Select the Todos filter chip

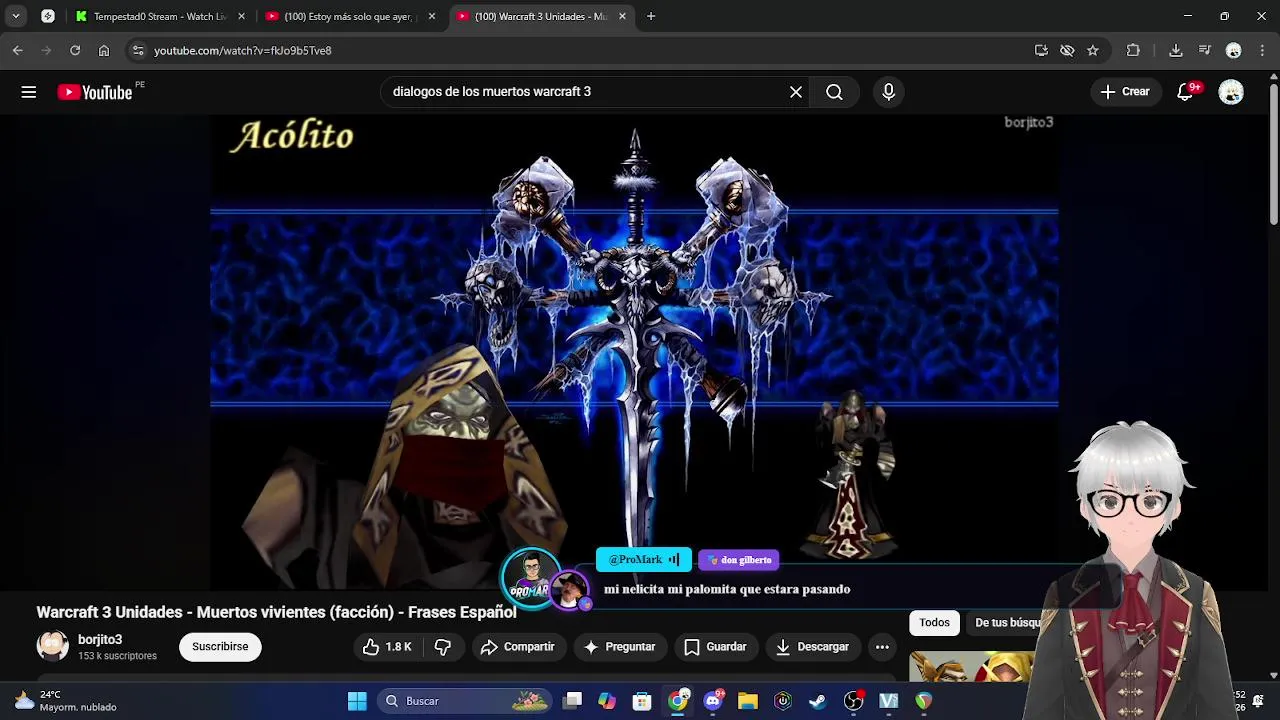(x=934, y=623)
